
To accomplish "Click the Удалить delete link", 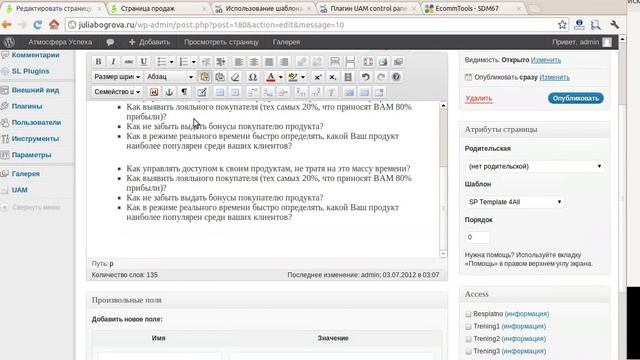I will [x=478, y=98].
